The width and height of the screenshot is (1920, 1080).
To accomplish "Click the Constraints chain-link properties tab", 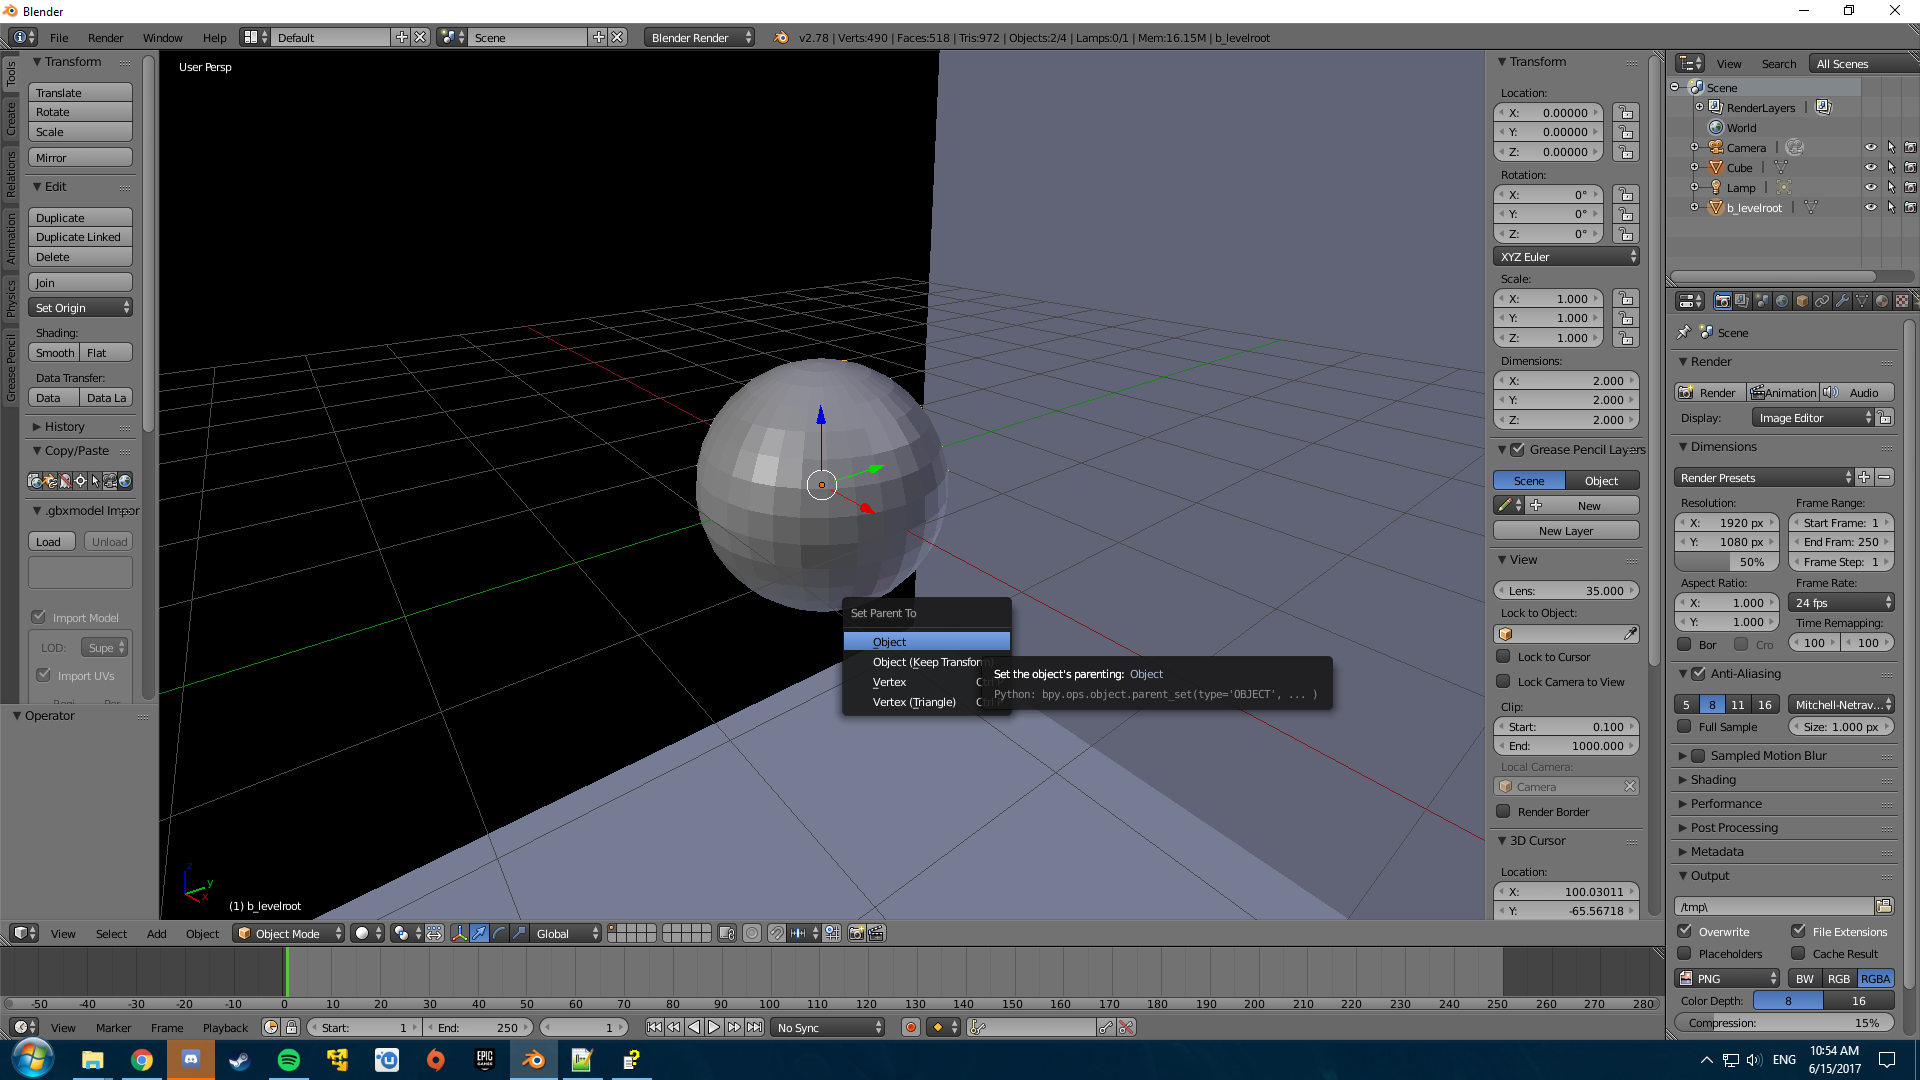I will pos(1822,301).
